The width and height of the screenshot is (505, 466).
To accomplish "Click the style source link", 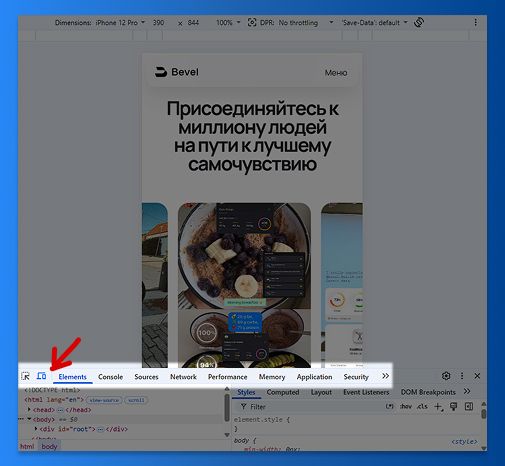I will (x=464, y=442).
